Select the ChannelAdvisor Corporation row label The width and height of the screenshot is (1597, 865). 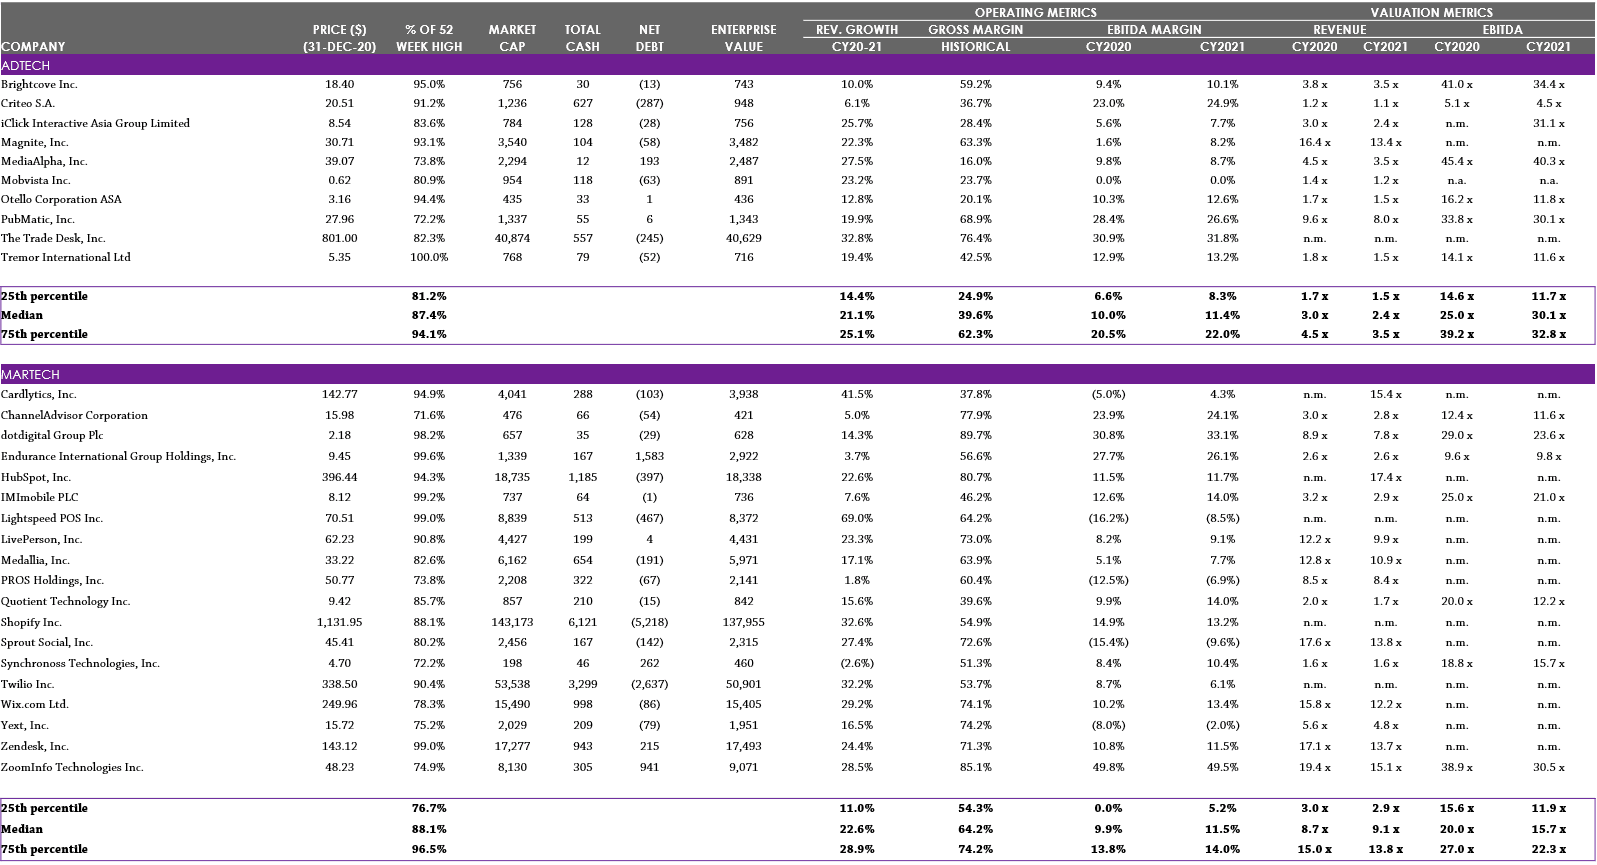click(x=74, y=415)
